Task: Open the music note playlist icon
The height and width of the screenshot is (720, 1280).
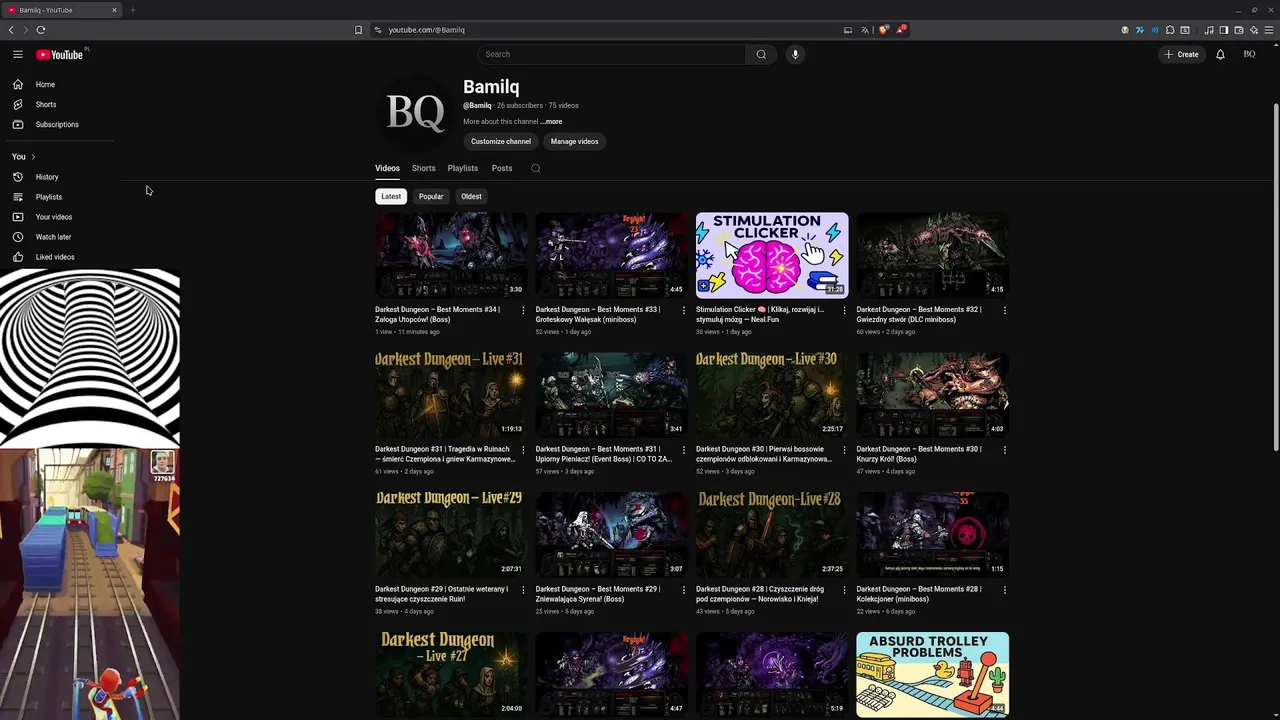Action: click(x=1209, y=30)
